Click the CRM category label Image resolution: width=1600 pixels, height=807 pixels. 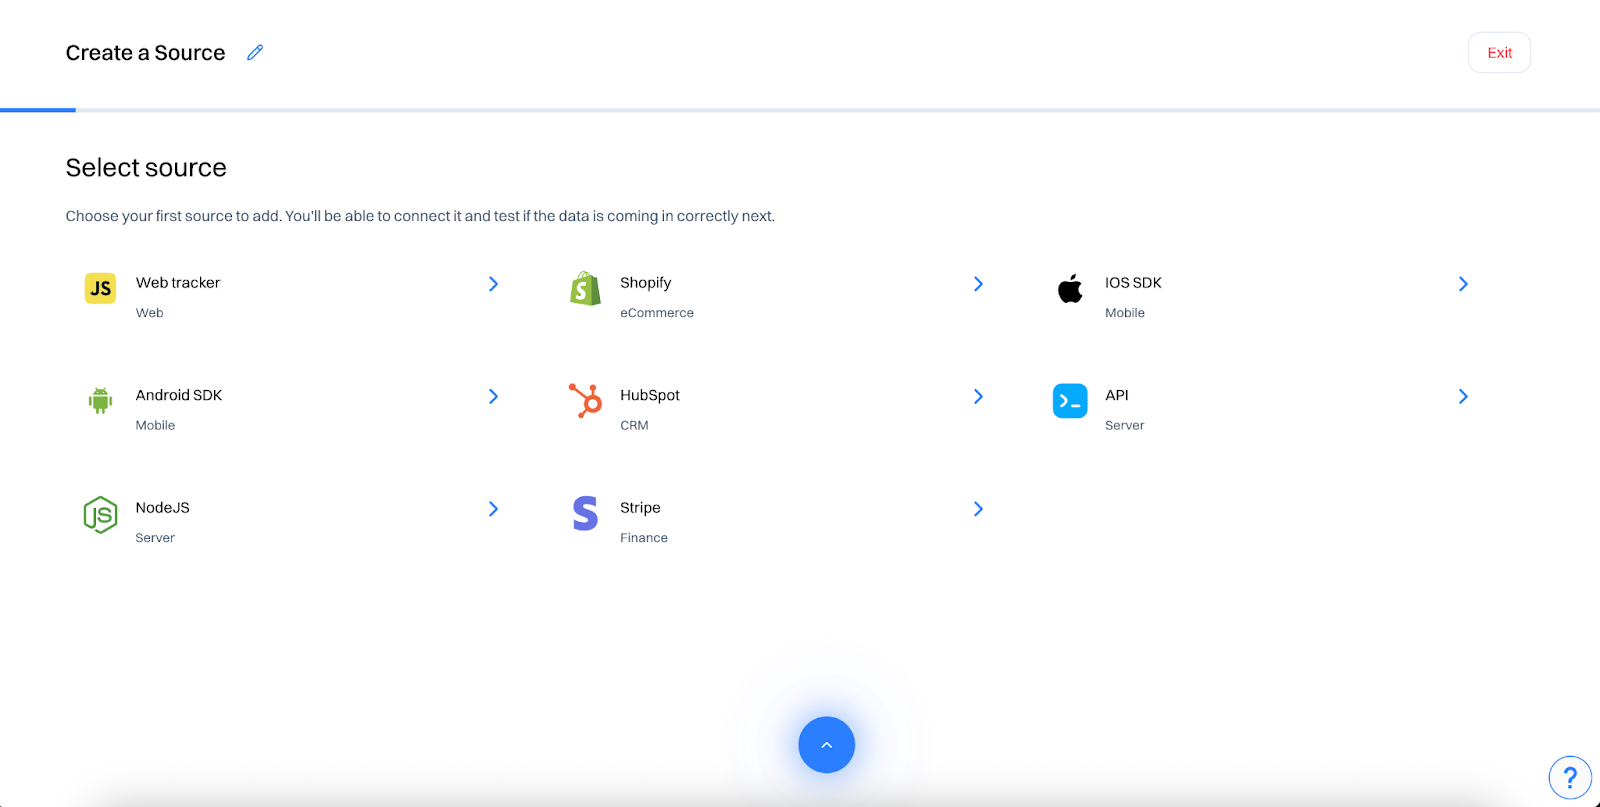(x=634, y=425)
